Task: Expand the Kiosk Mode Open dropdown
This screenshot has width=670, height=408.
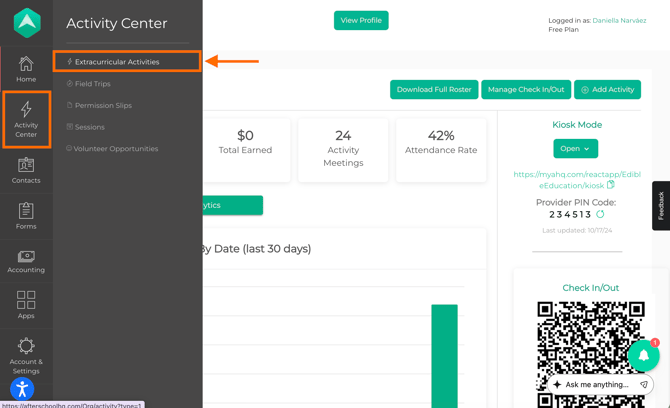Action: click(576, 148)
